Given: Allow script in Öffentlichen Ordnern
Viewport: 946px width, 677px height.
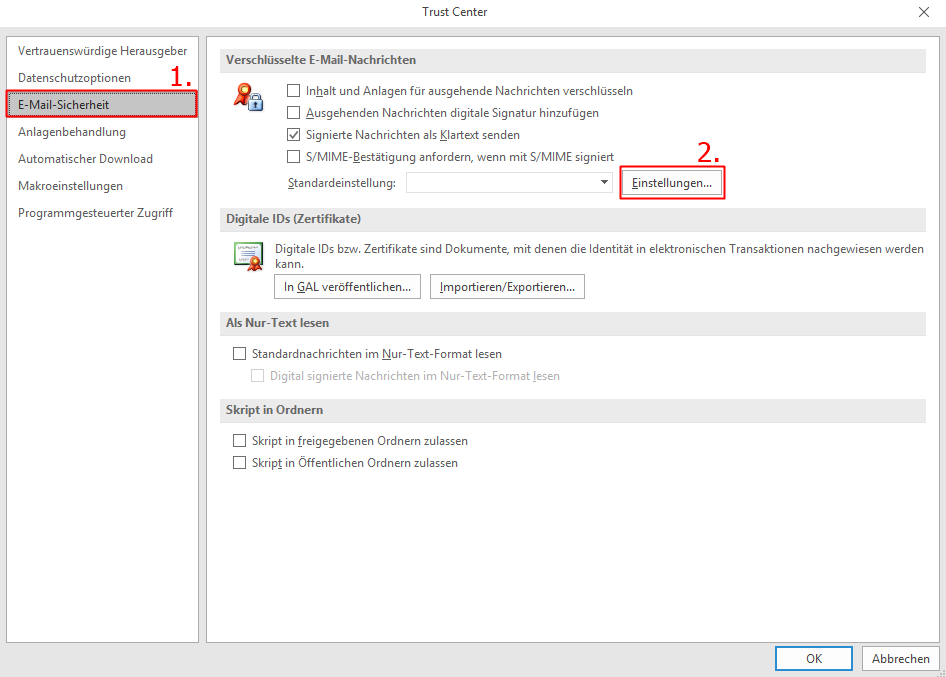Looking at the screenshot, I should pyautogui.click(x=239, y=463).
